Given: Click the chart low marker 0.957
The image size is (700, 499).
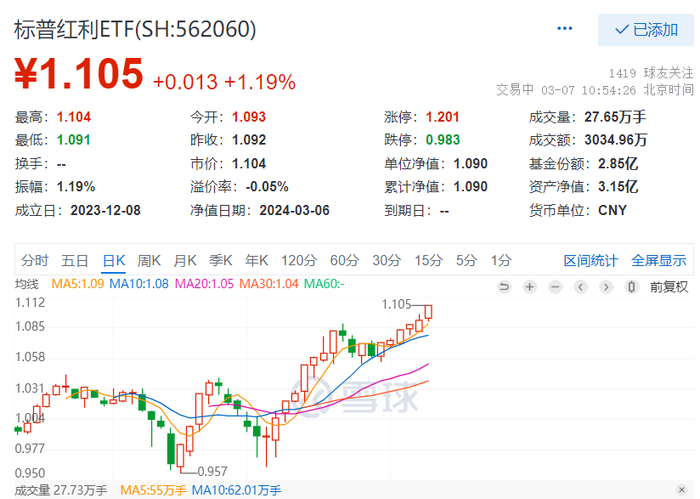Looking at the screenshot, I should click(x=212, y=471).
